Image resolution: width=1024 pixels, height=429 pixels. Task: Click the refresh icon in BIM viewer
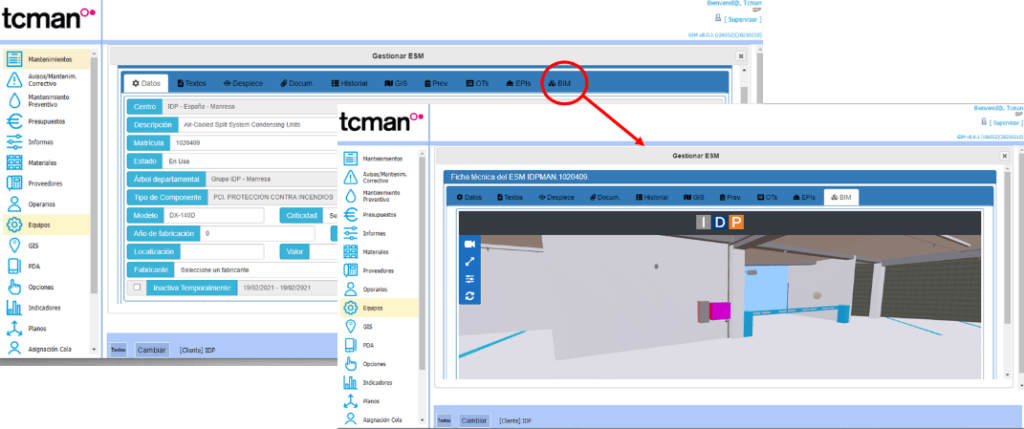[470, 296]
